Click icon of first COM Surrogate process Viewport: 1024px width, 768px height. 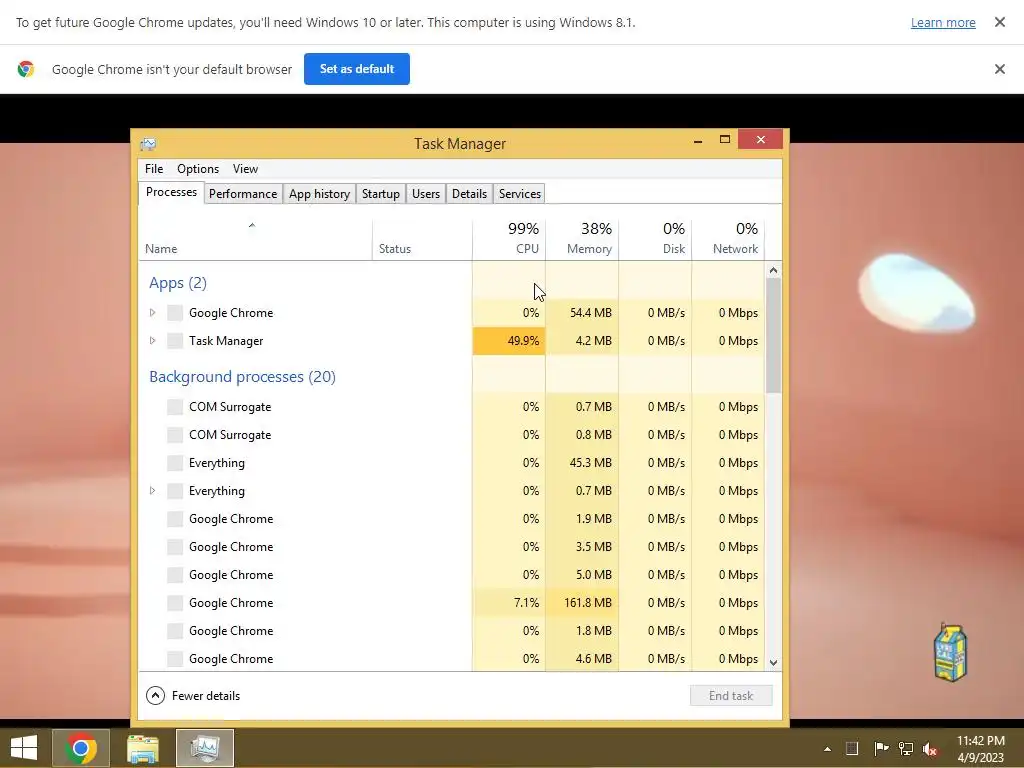click(x=175, y=407)
